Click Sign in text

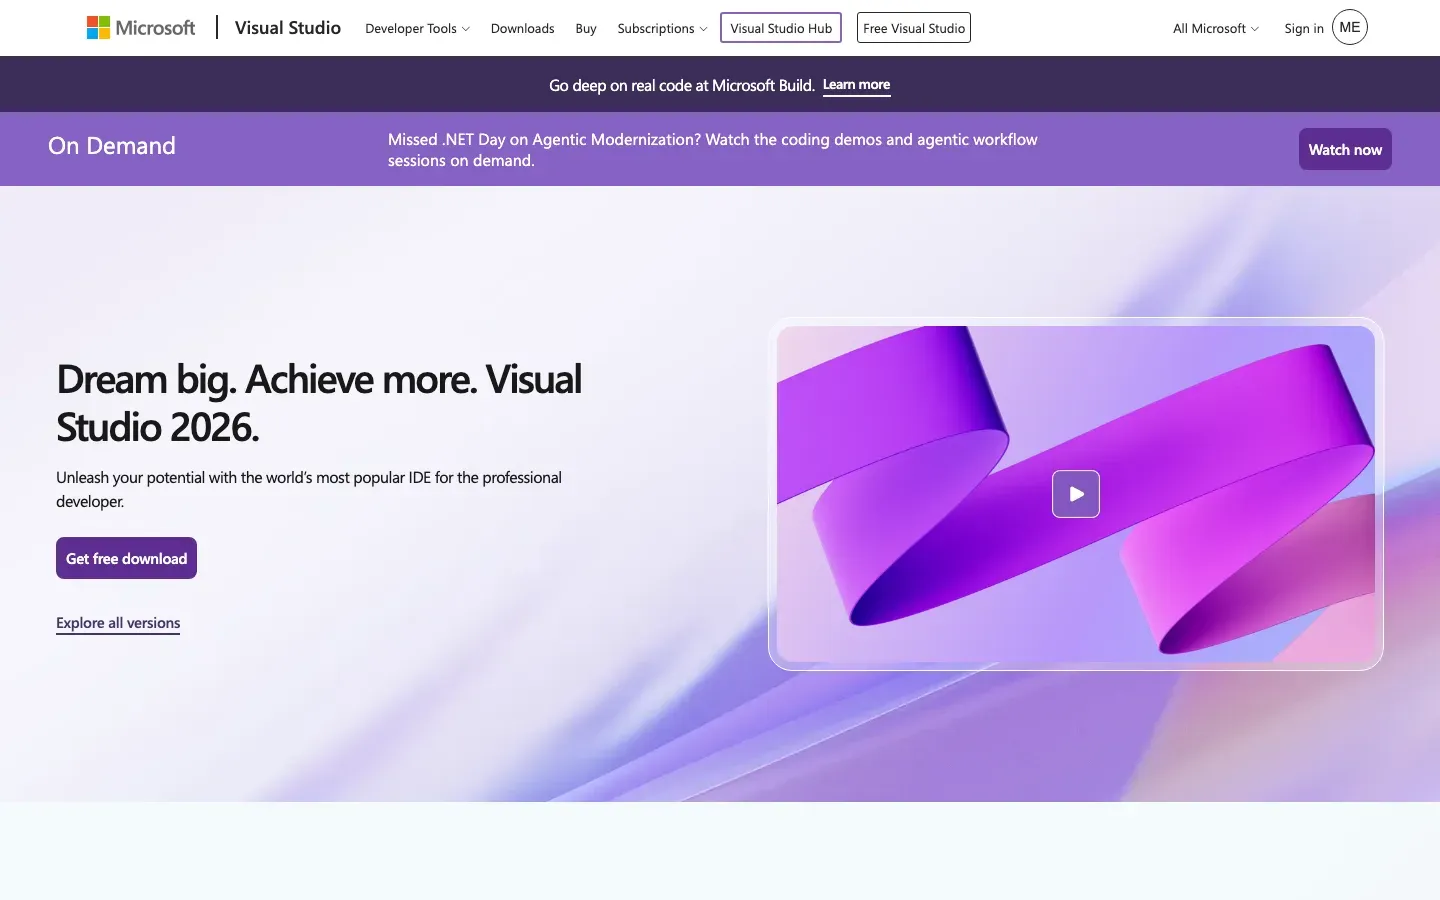(1304, 28)
